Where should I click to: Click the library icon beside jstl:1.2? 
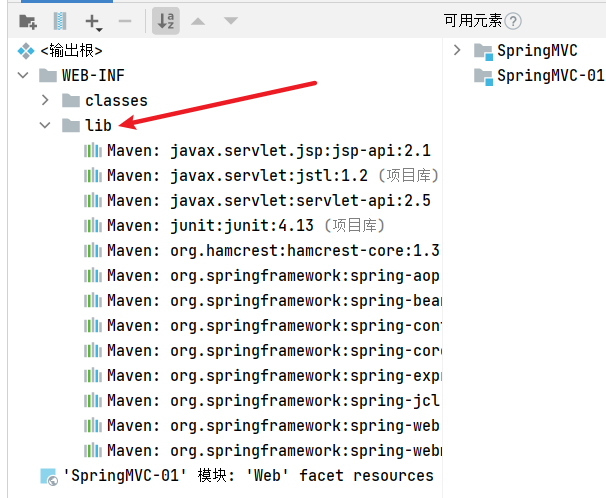pyautogui.click(x=93, y=175)
